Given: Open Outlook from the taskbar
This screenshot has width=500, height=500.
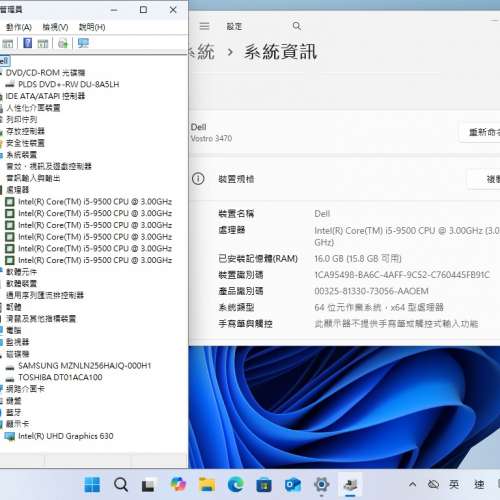Looking at the screenshot, I should pos(293,485).
